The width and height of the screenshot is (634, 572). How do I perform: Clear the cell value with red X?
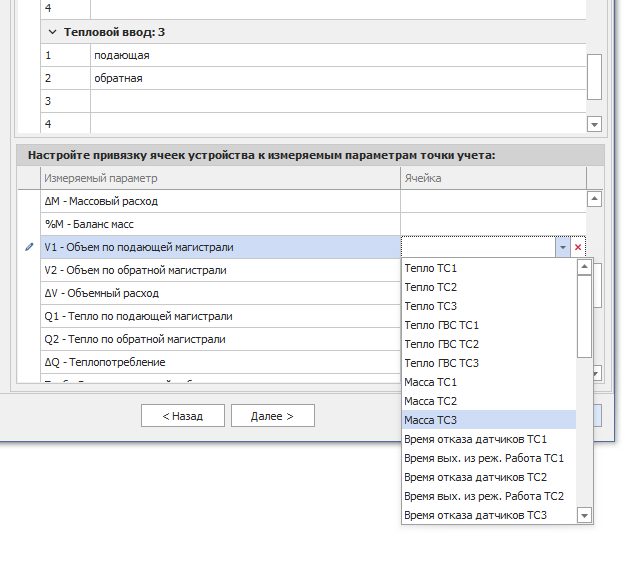578,247
